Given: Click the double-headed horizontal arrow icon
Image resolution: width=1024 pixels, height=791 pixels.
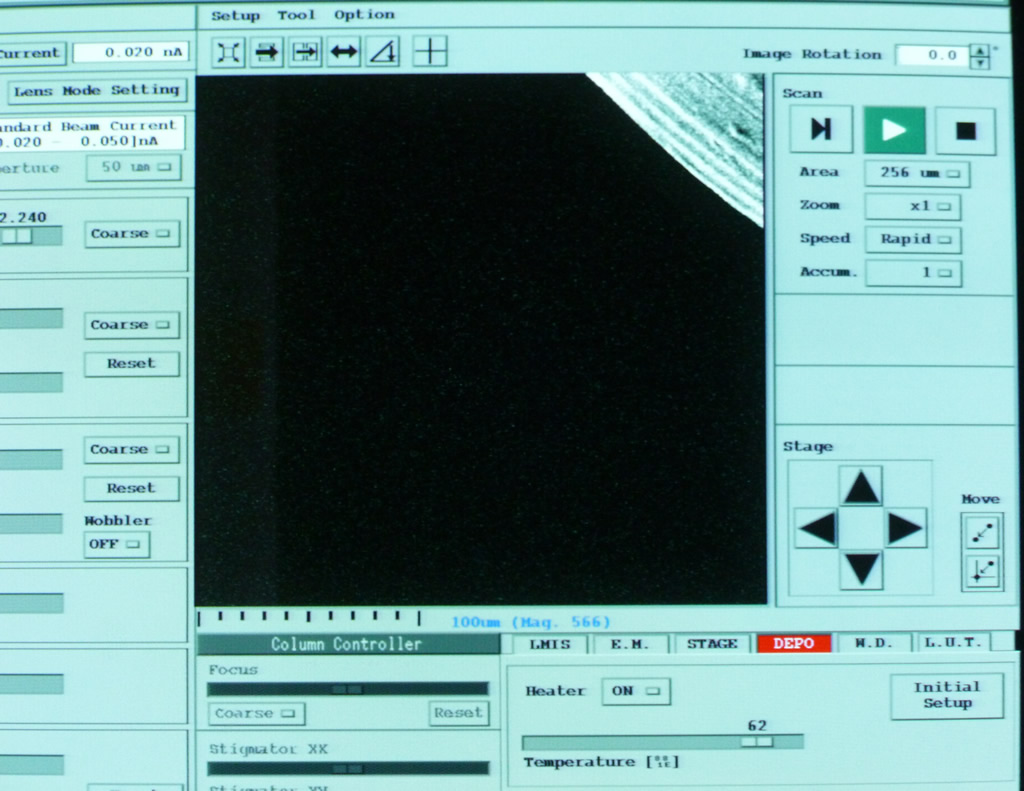Looking at the screenshot, I should (x=344, y=52).
